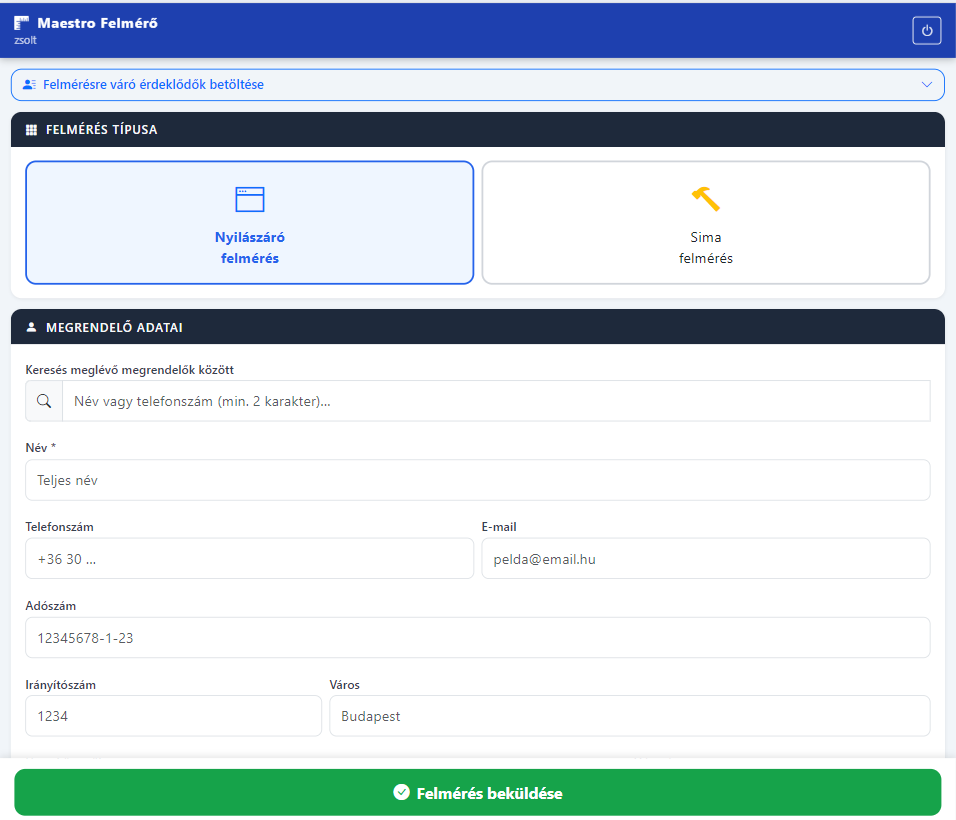Click the Város city field
The image size is (956, 820).
629,716
